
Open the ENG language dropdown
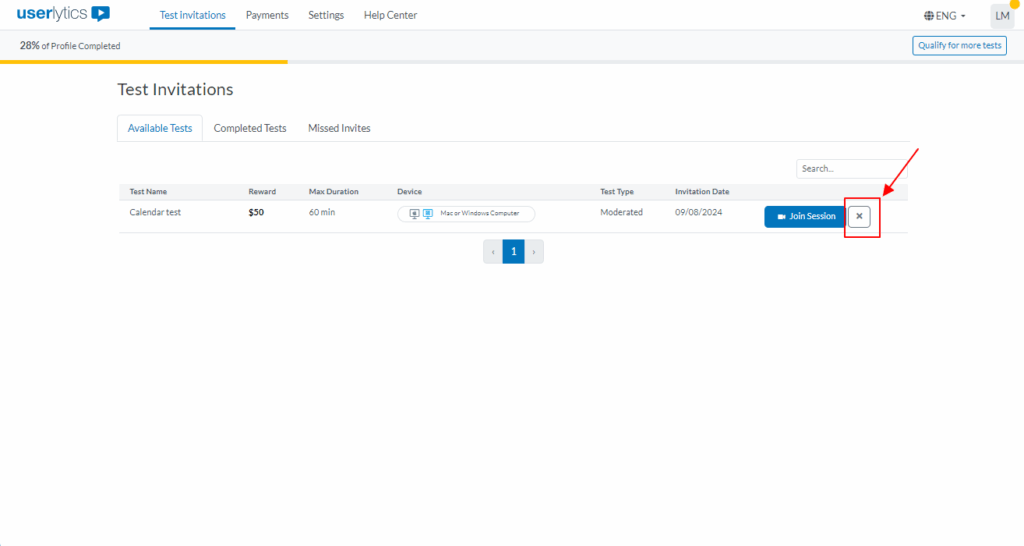coord(945,16)
